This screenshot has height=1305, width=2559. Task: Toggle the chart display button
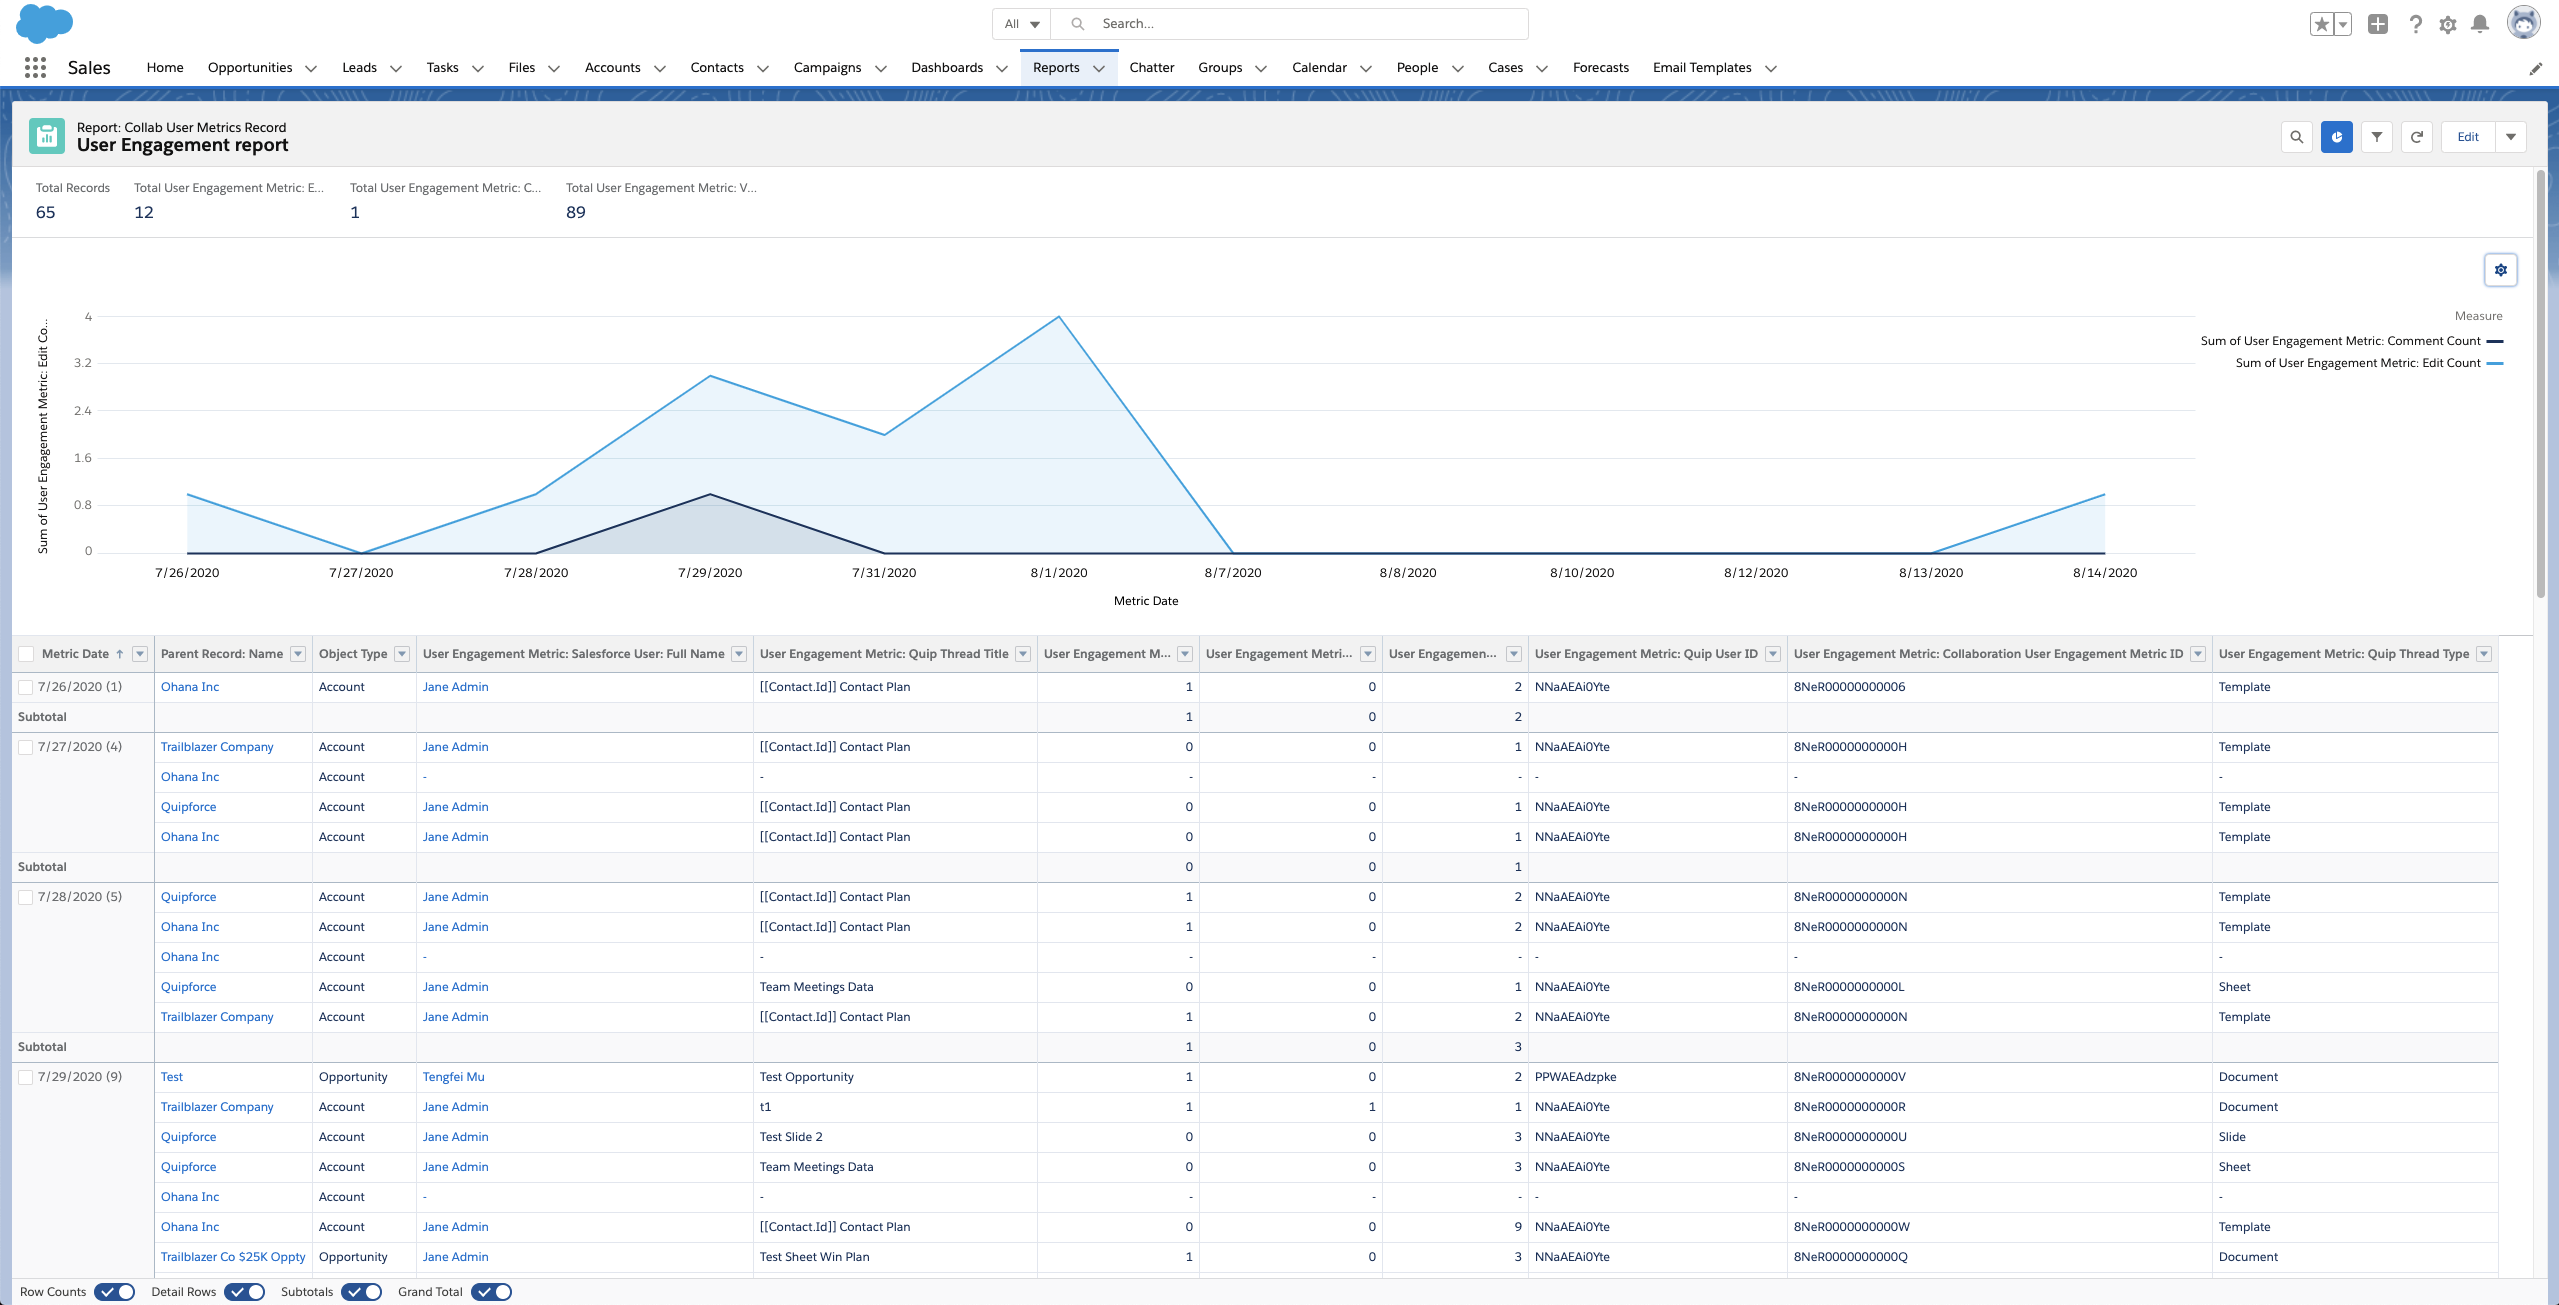point(2336,137)
